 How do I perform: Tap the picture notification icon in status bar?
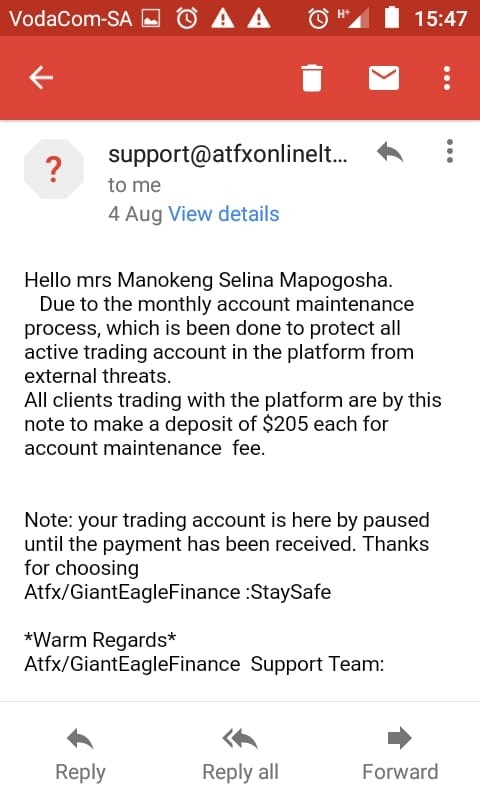(x=150, y=19)
